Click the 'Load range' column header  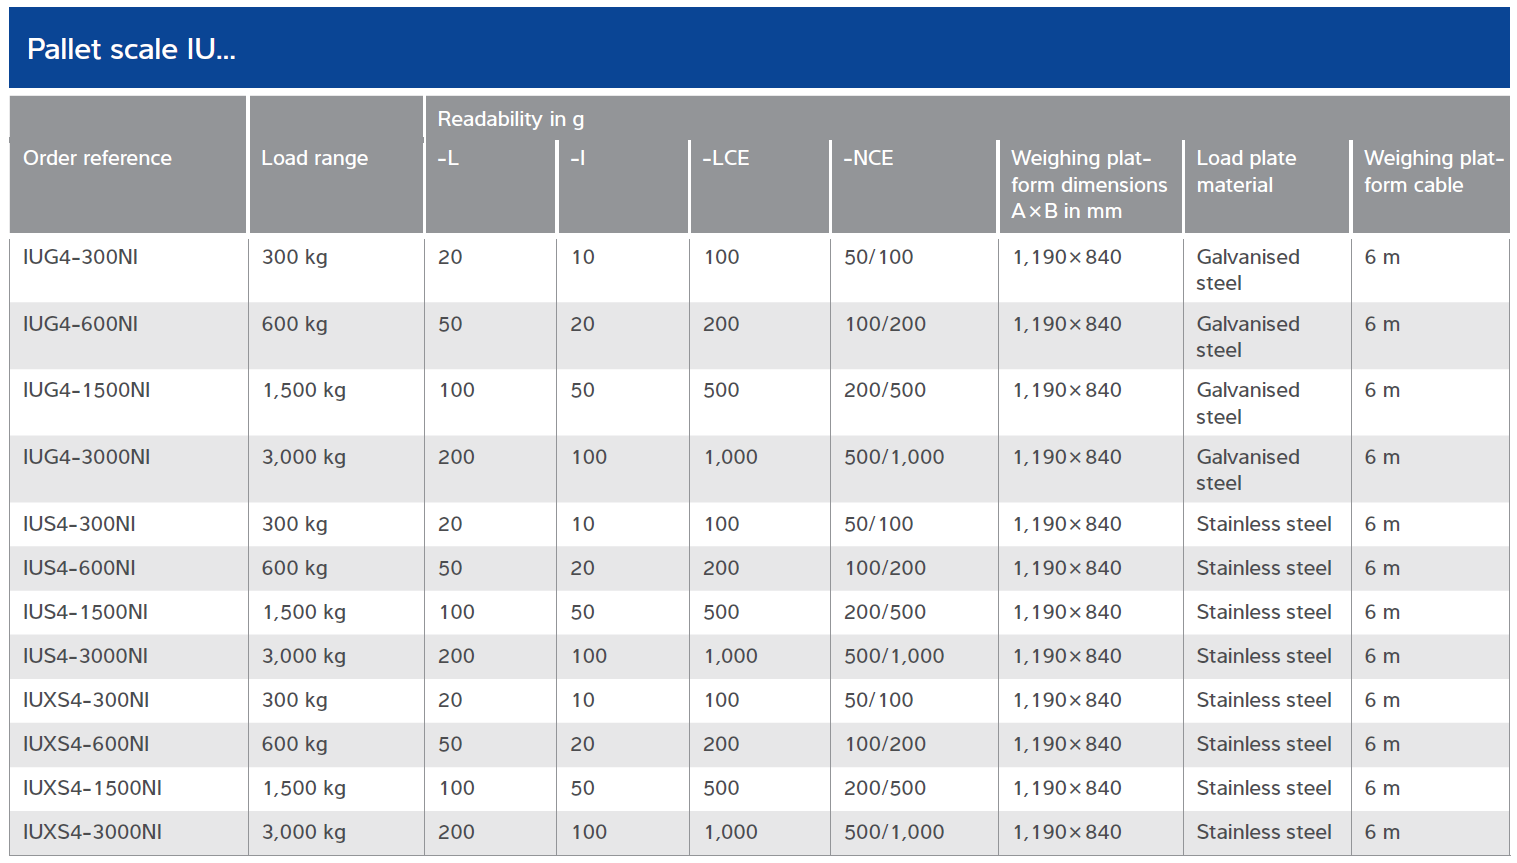[314, 158]
